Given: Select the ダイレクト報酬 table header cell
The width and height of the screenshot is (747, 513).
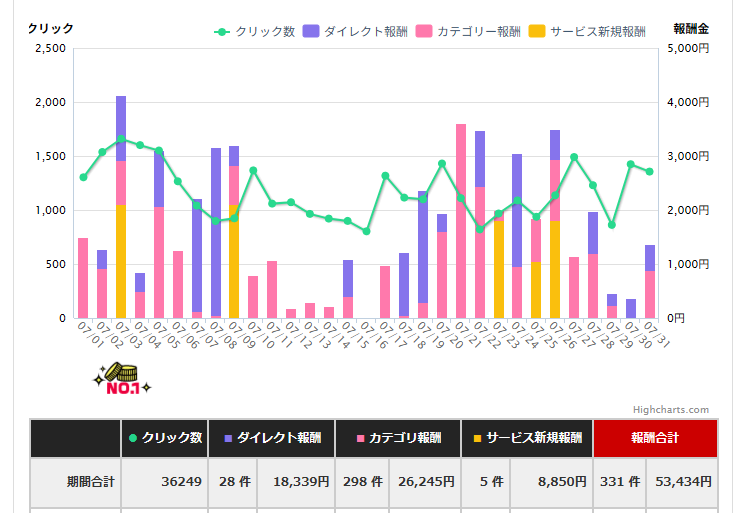Looking at the screenshot, I should [272, 438].
